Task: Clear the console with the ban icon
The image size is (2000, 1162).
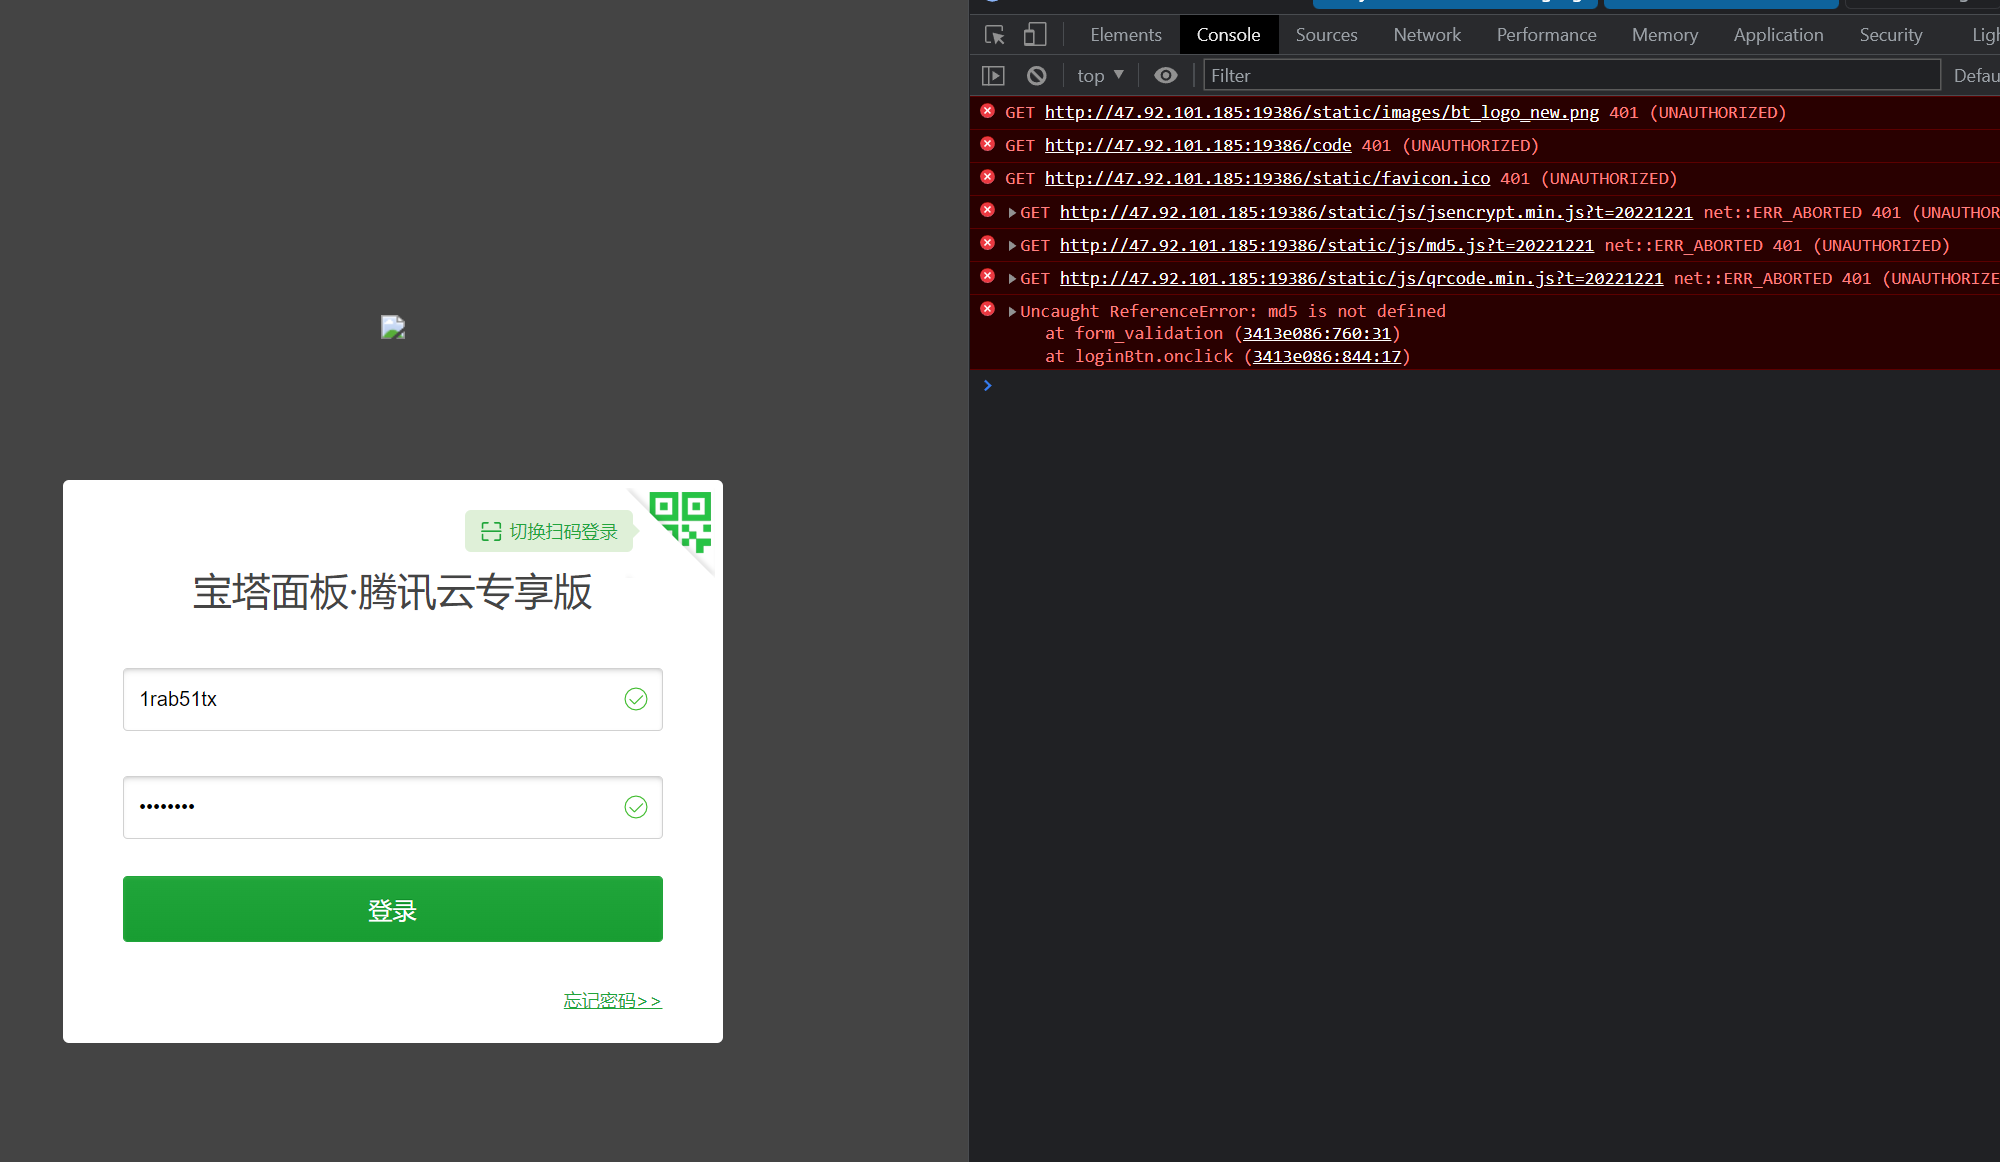Action: 1037,75
